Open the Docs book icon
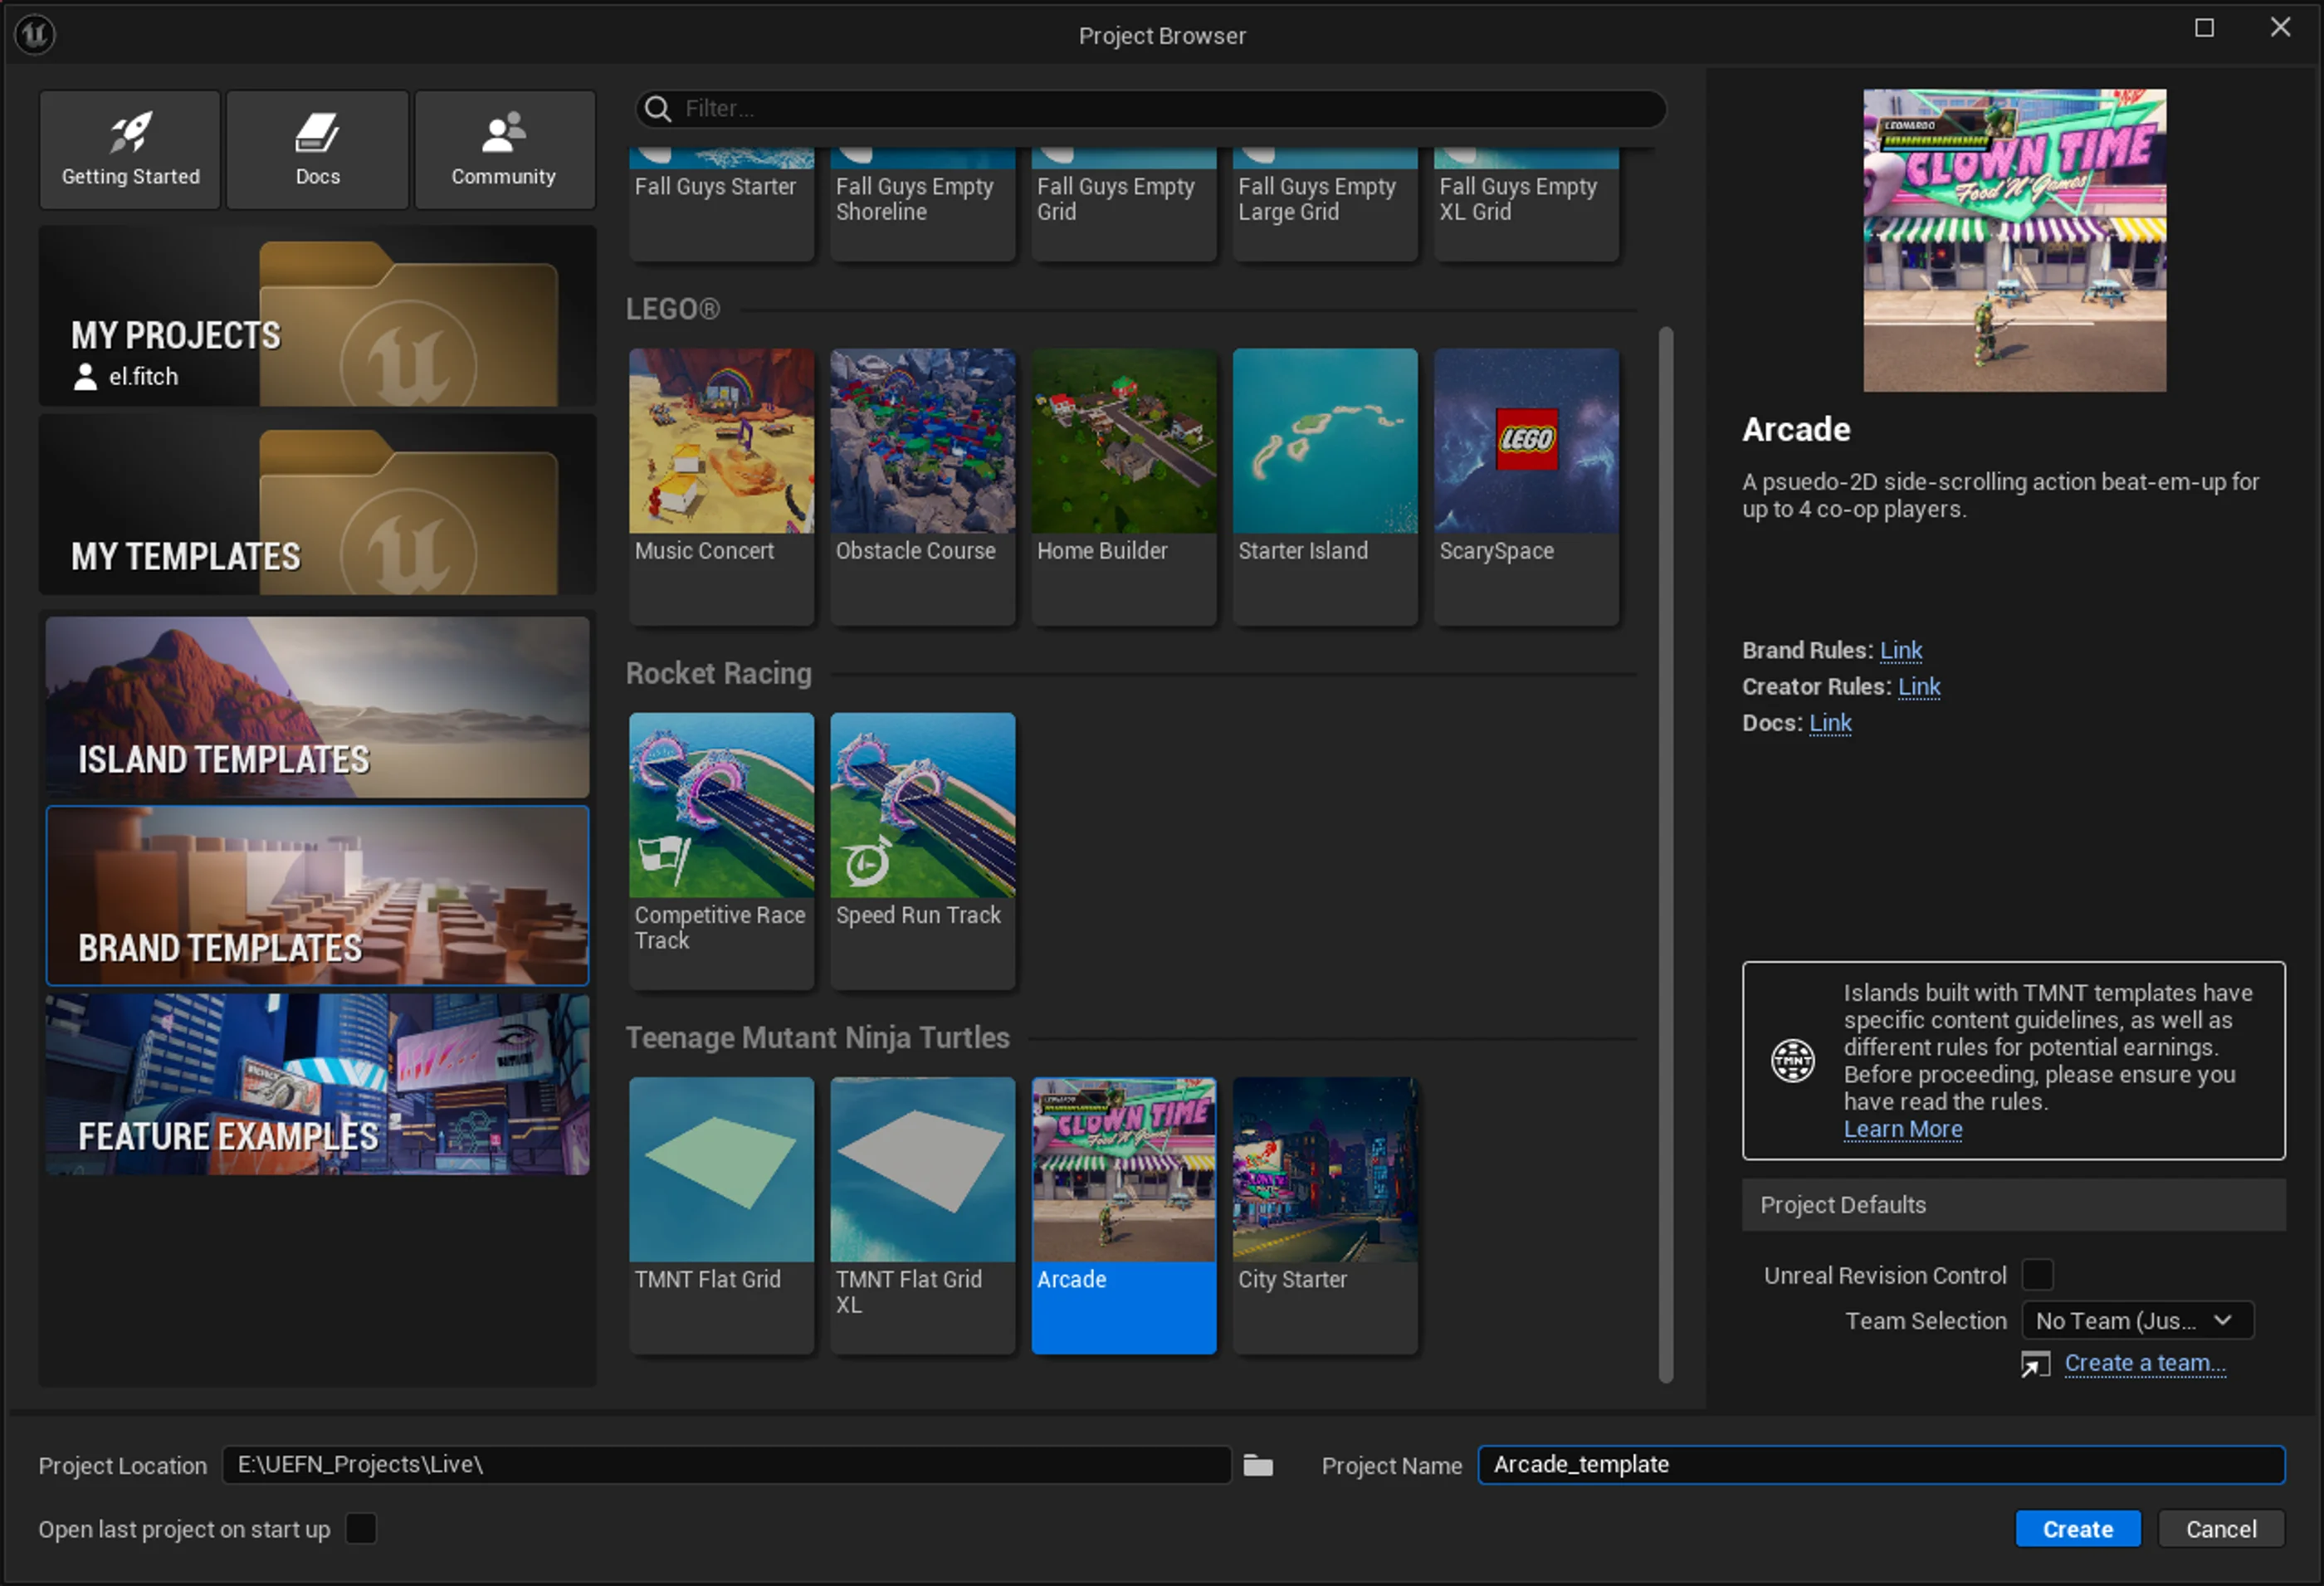2324x1586 pixels. (x=317, y=132)
